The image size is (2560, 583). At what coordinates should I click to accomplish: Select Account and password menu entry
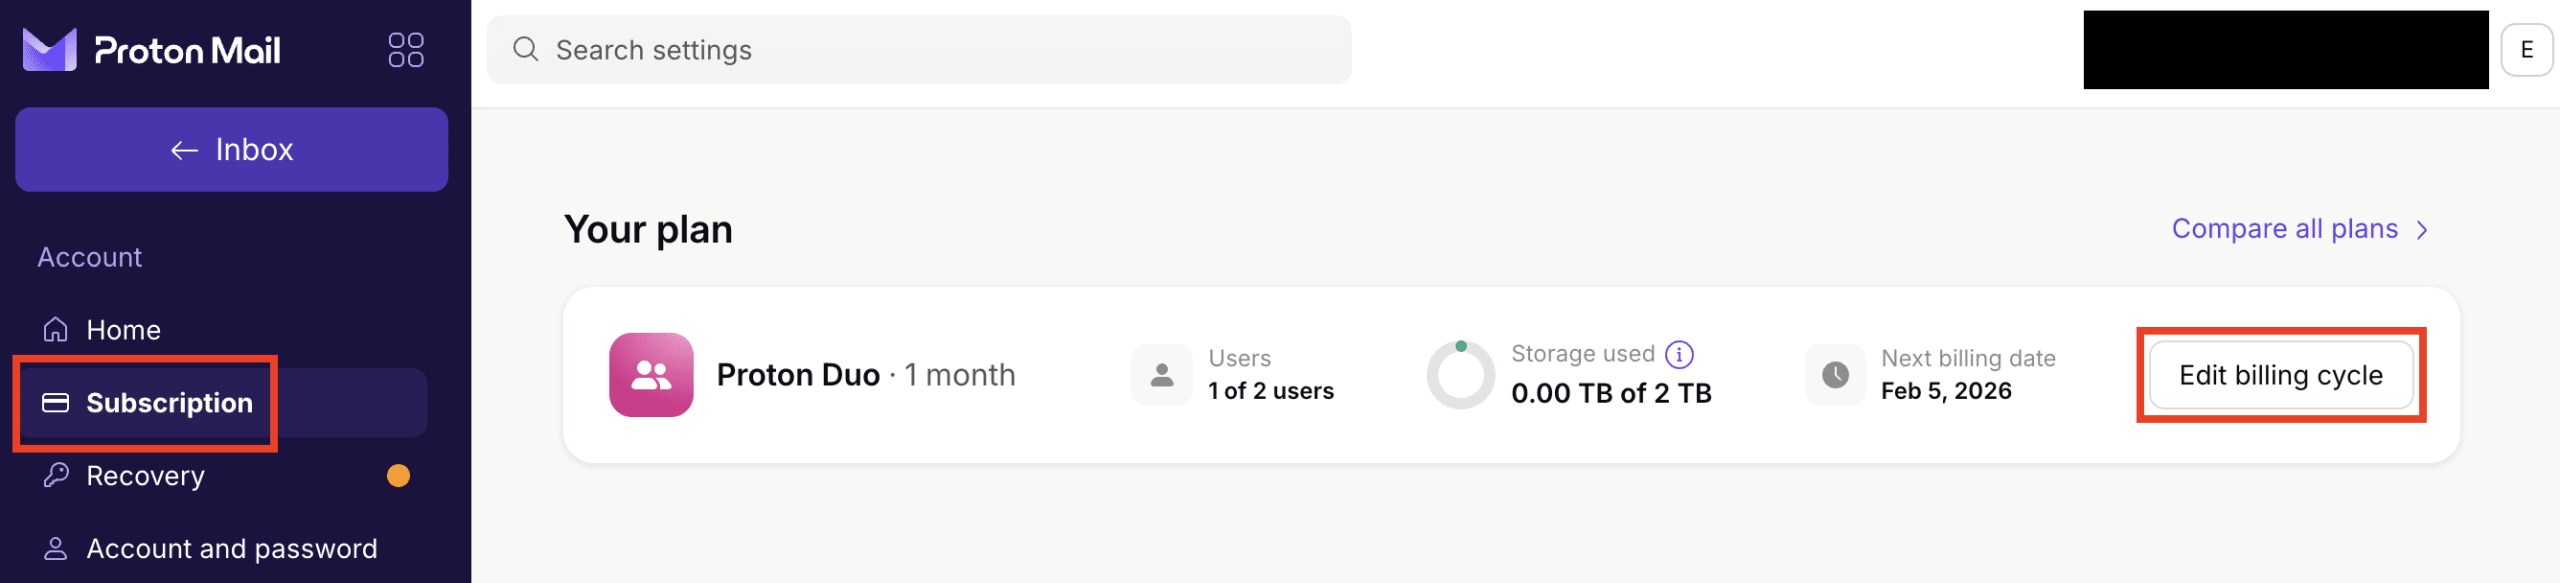click(232, 547)
